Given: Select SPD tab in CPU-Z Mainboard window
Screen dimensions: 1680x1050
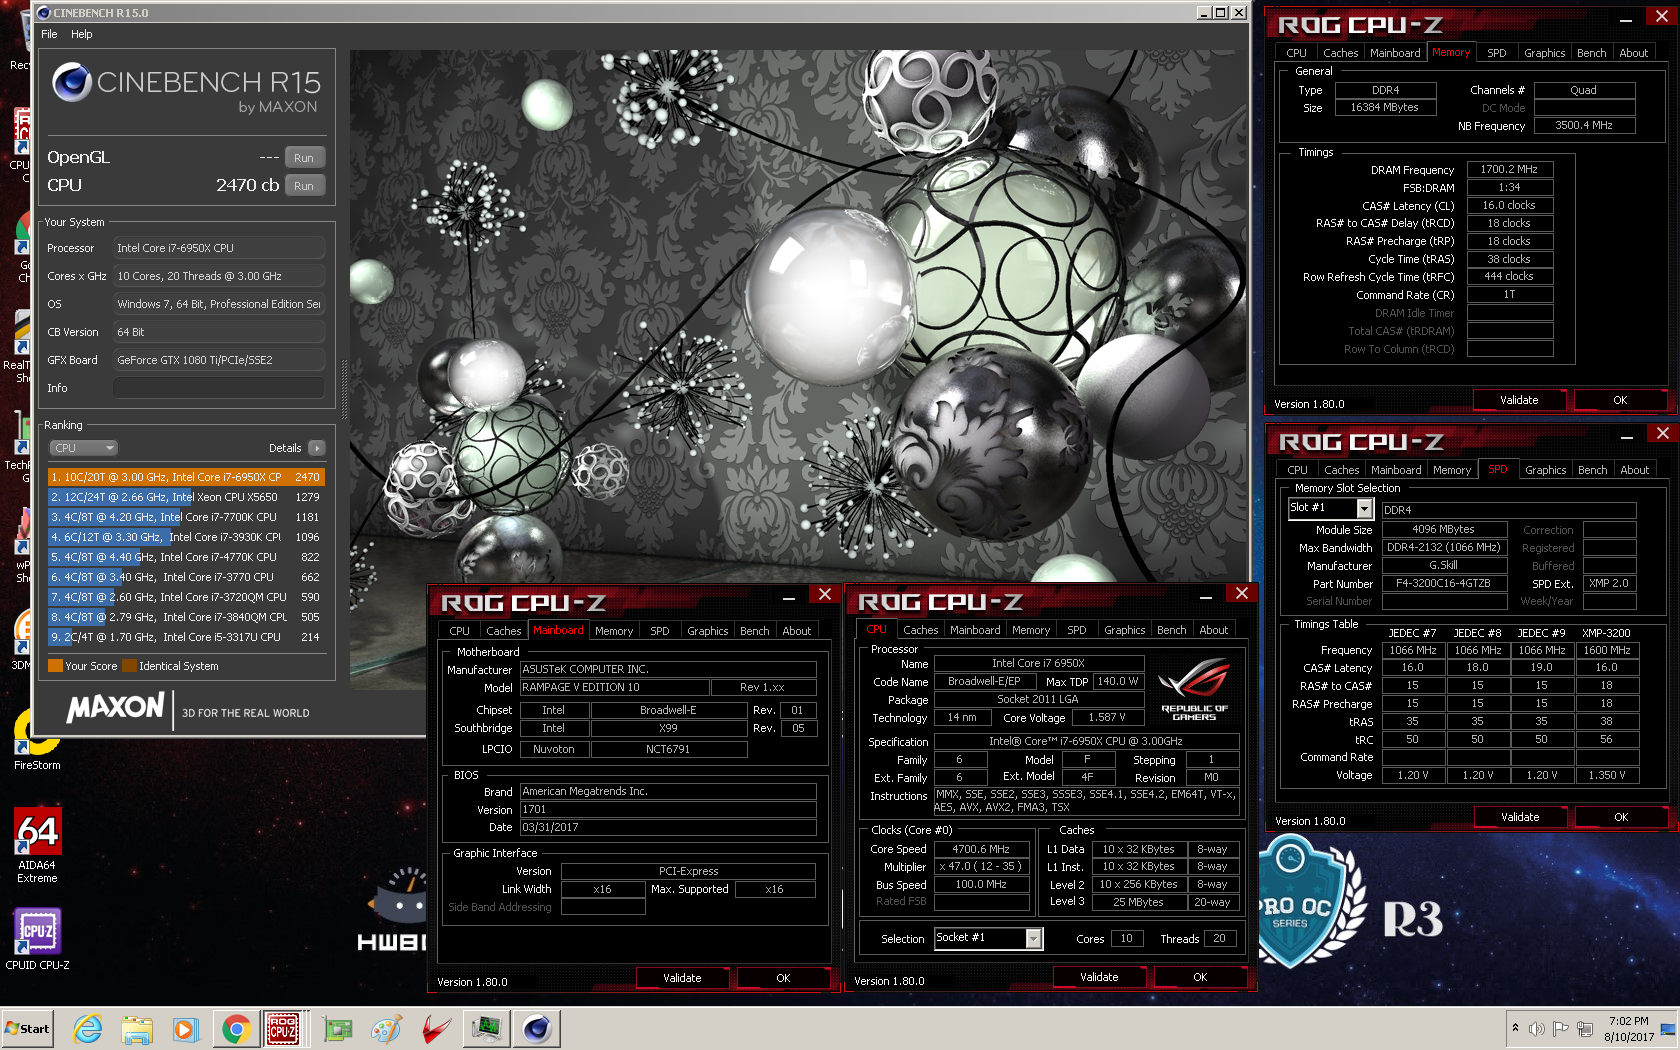Looking at the screenshot, I should 660,631.
